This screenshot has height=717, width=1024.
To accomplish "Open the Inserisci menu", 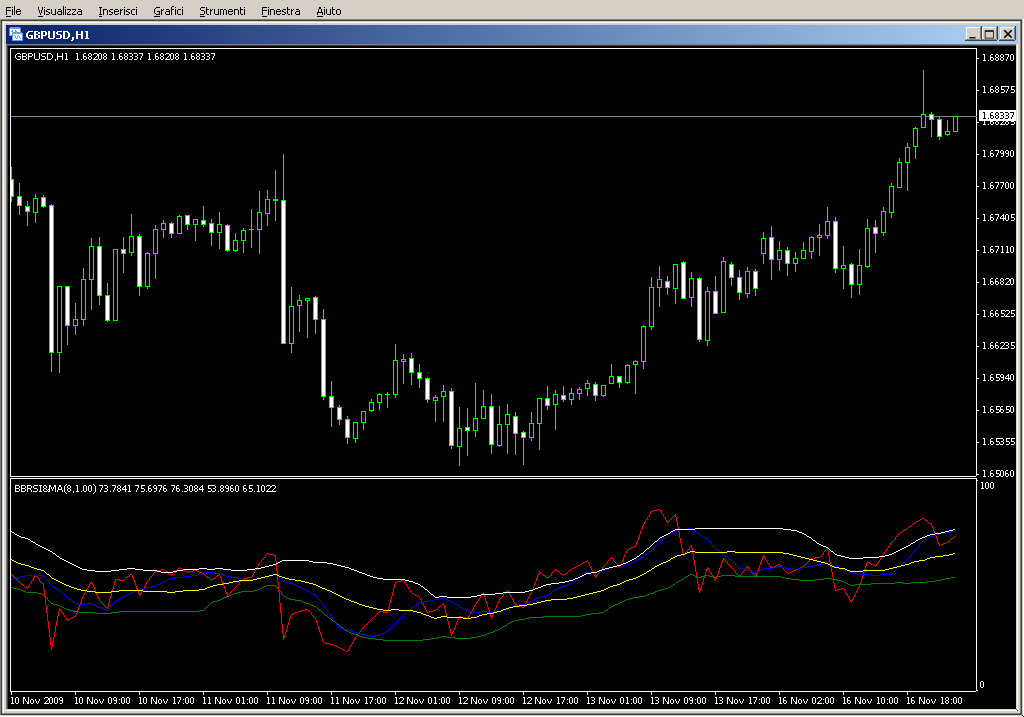I will 118,11.
